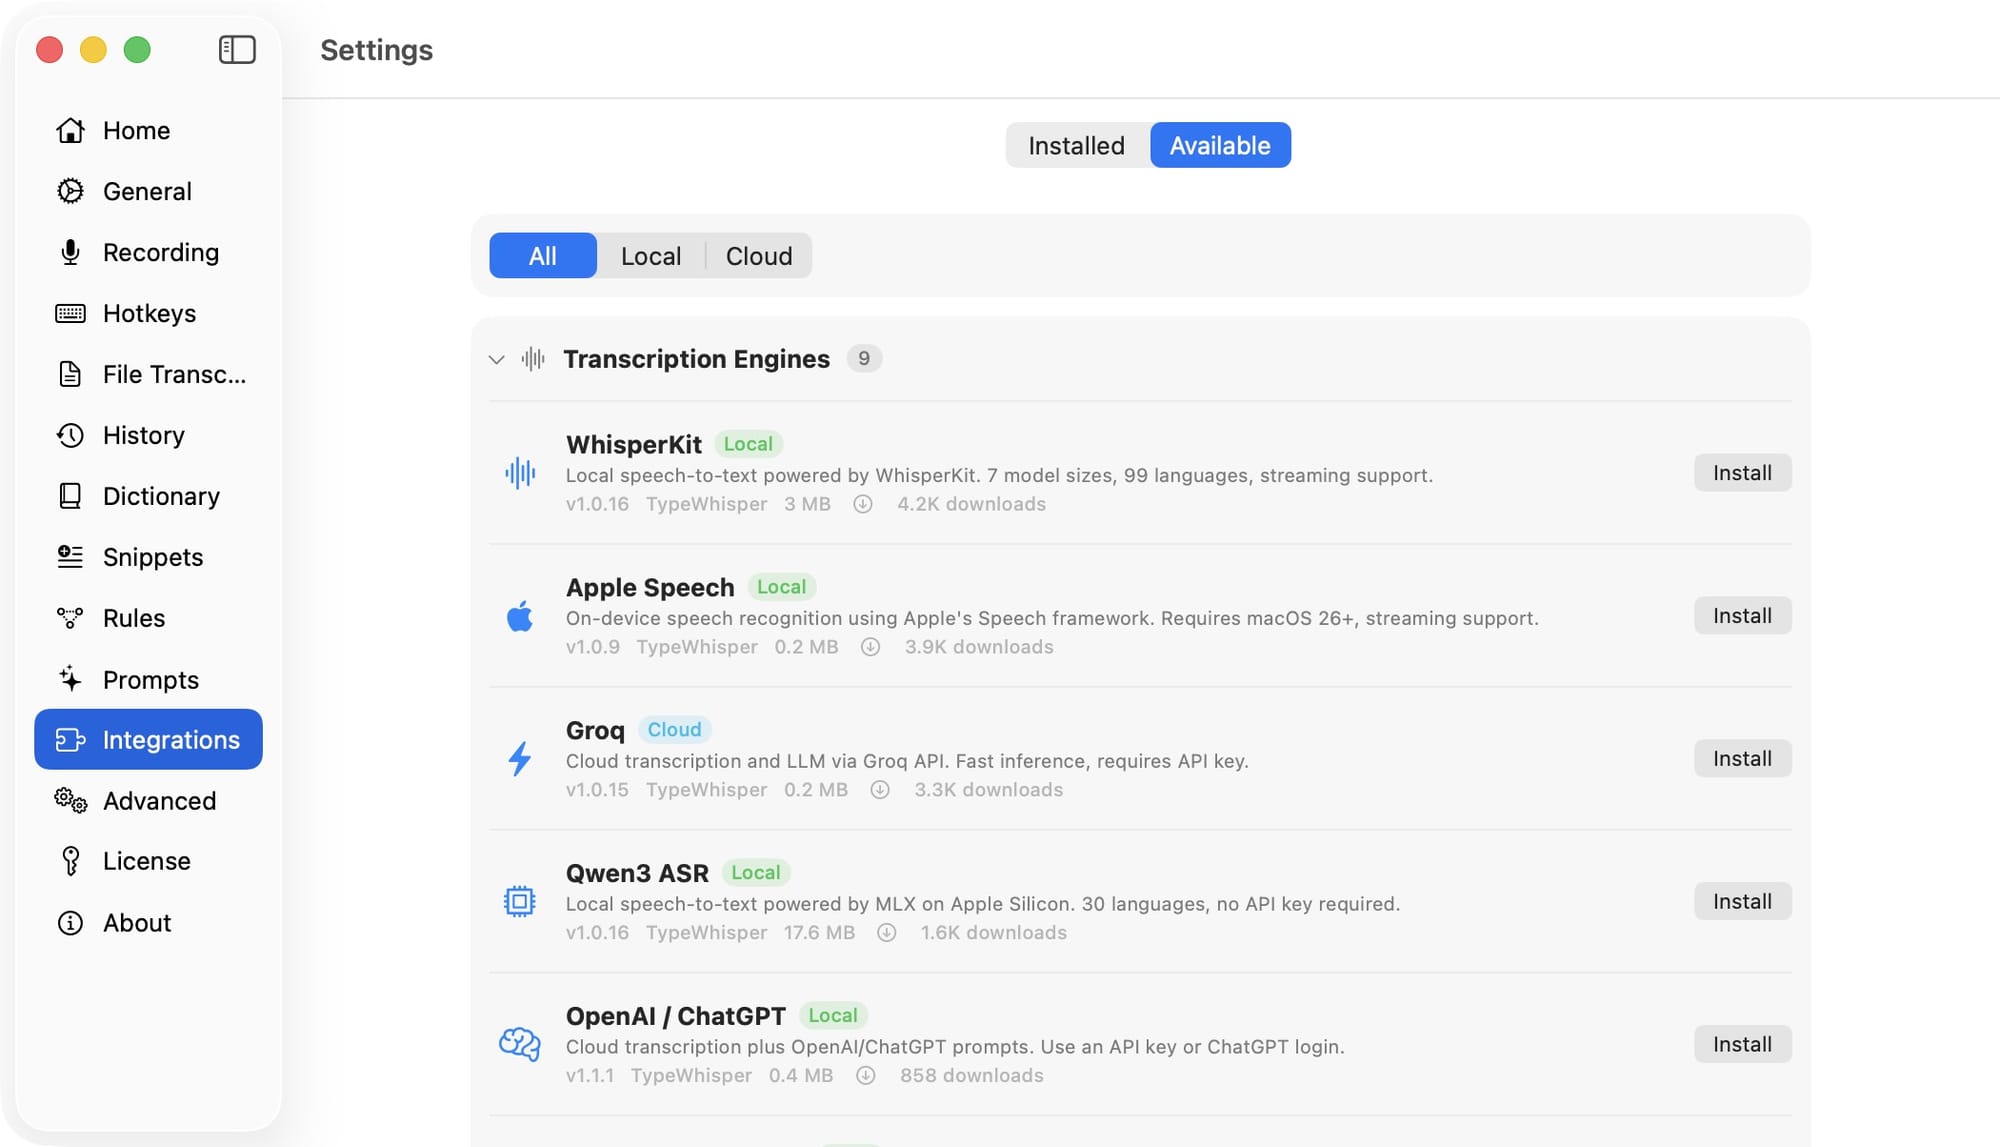Install the Groq engine

coord(1742,759)
